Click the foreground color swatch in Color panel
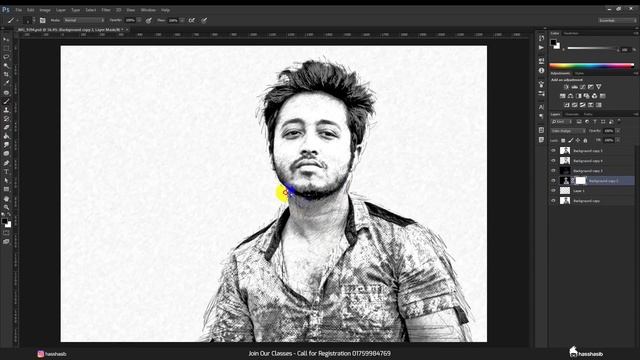 click(553, 42)
